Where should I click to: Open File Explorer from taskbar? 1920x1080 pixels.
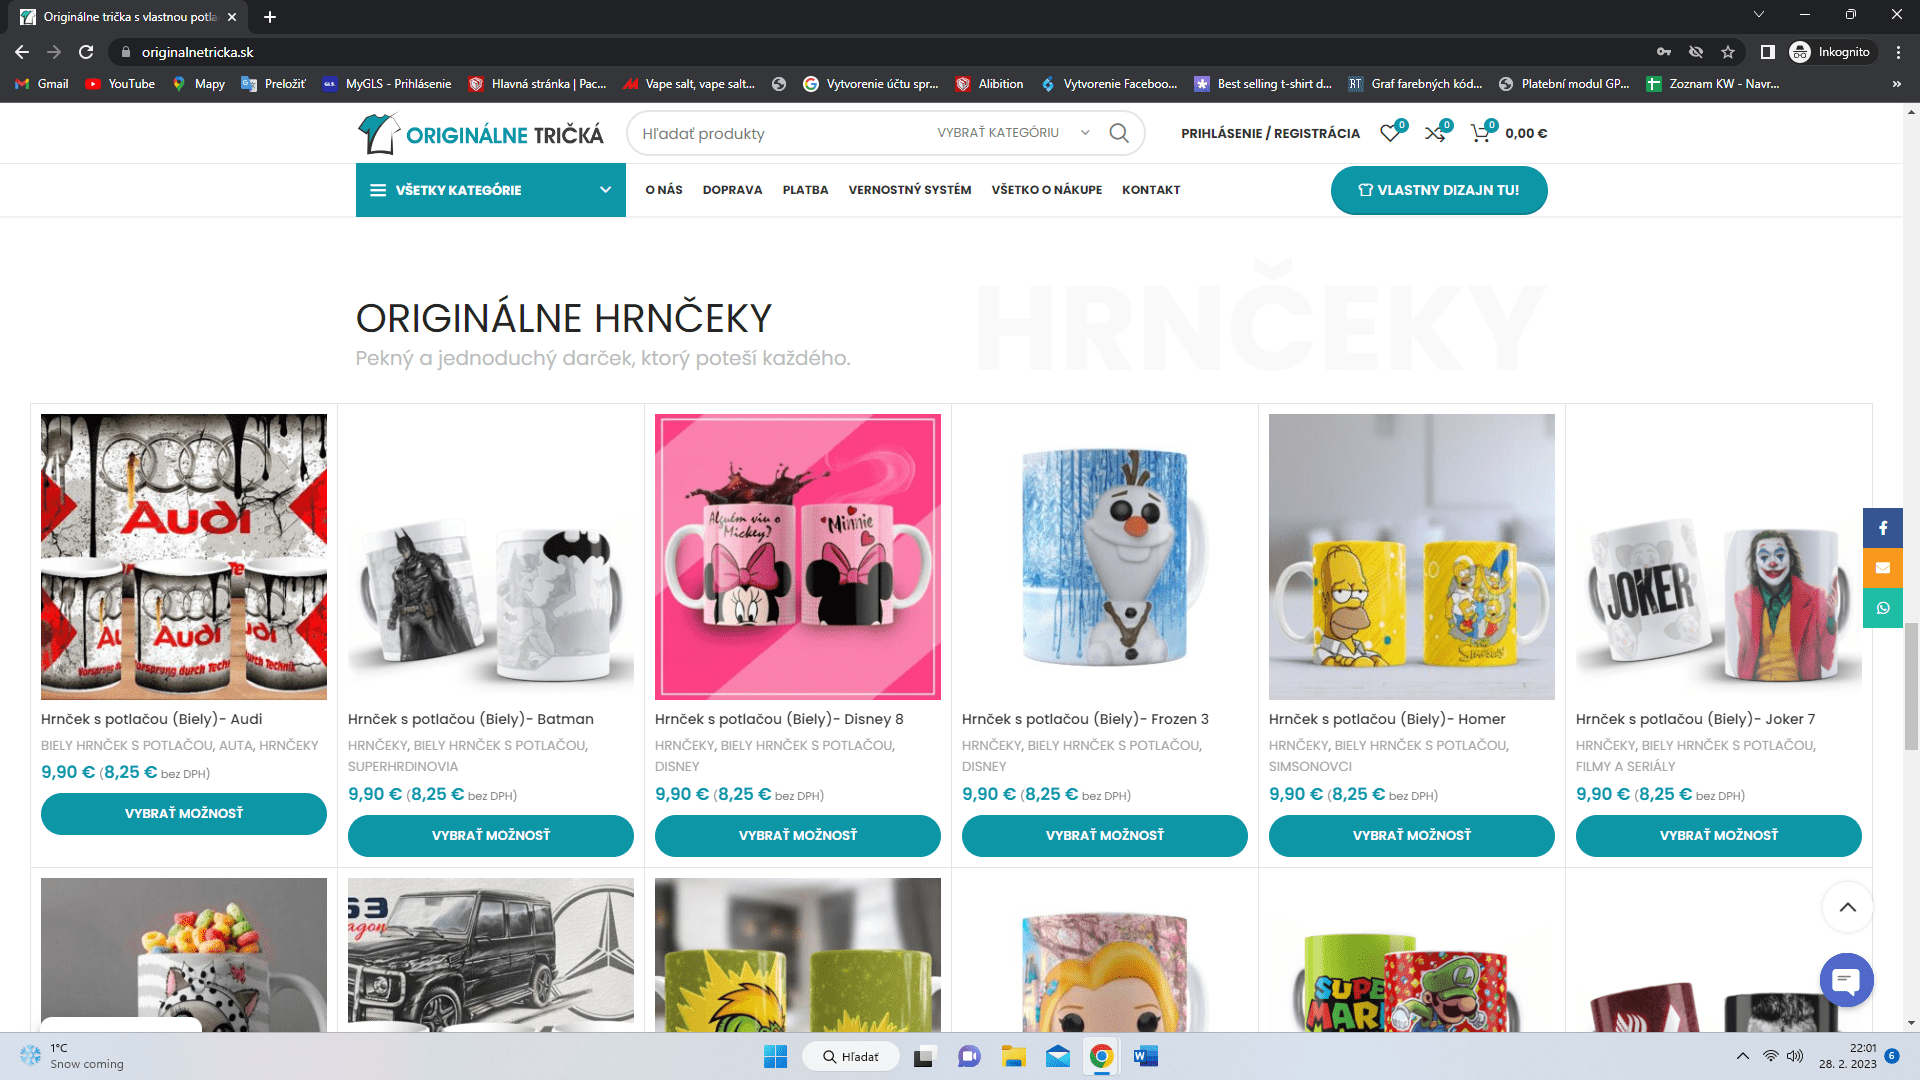point(1013,1056)
